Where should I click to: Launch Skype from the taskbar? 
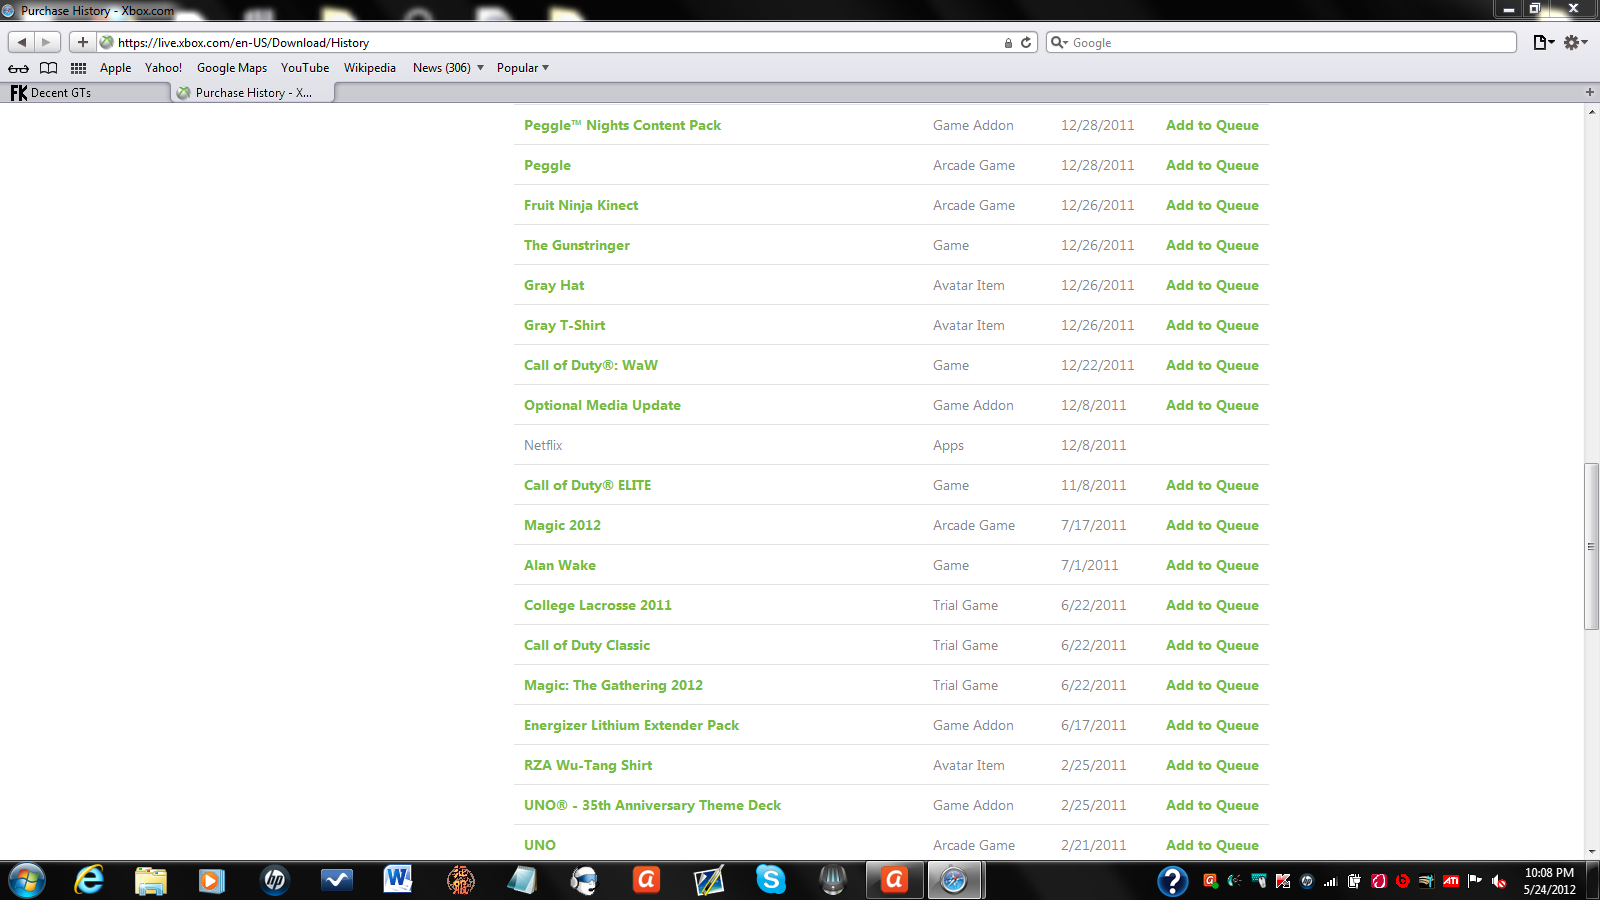[771, 880]
